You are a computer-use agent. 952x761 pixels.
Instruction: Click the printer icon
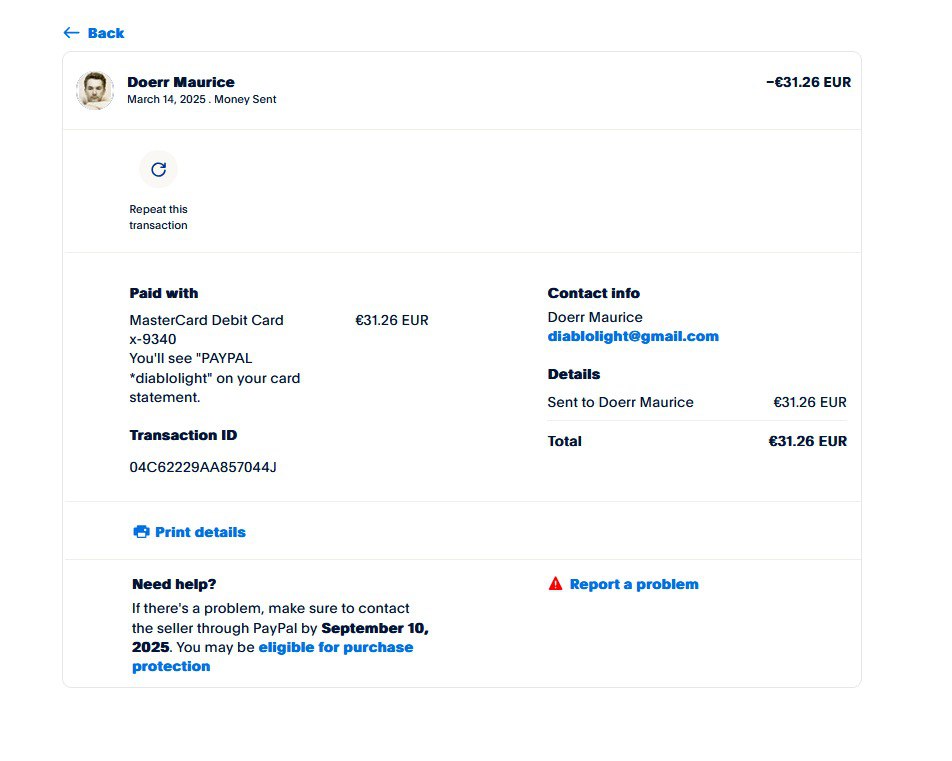point(141,532)
